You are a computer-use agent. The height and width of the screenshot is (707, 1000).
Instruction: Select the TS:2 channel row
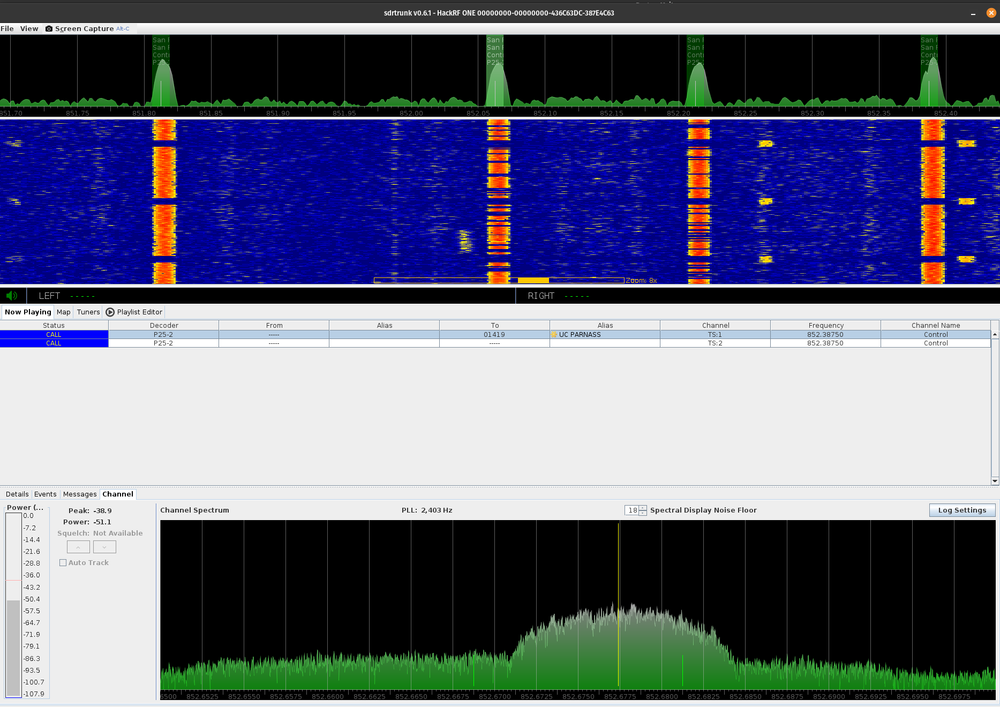(x=714, y=343)
